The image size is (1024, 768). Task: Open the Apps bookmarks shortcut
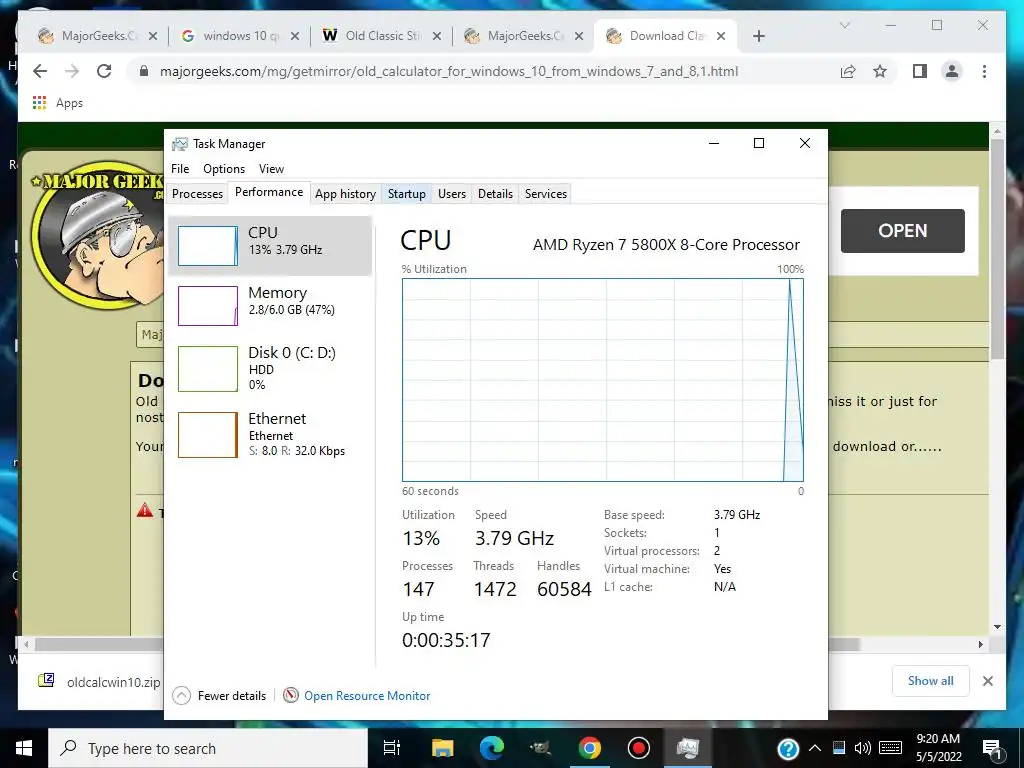point(57,103)
